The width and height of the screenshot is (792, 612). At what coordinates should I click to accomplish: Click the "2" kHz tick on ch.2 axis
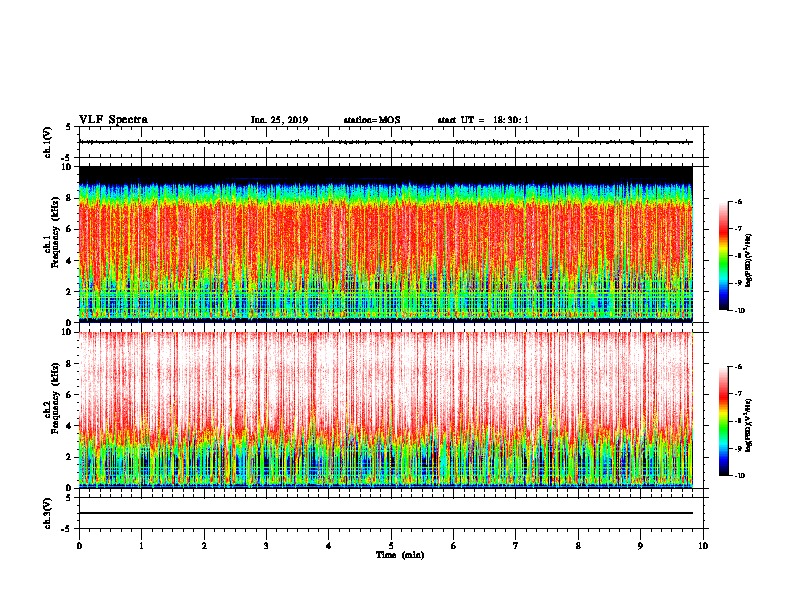[69, 457]
